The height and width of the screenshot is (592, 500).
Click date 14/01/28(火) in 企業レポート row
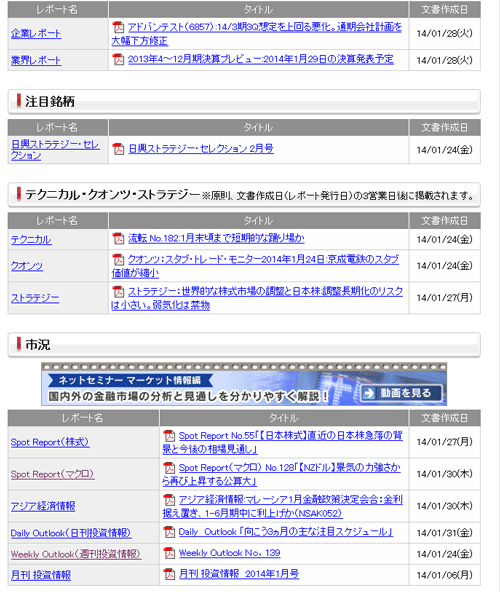(x=444, y=34)
